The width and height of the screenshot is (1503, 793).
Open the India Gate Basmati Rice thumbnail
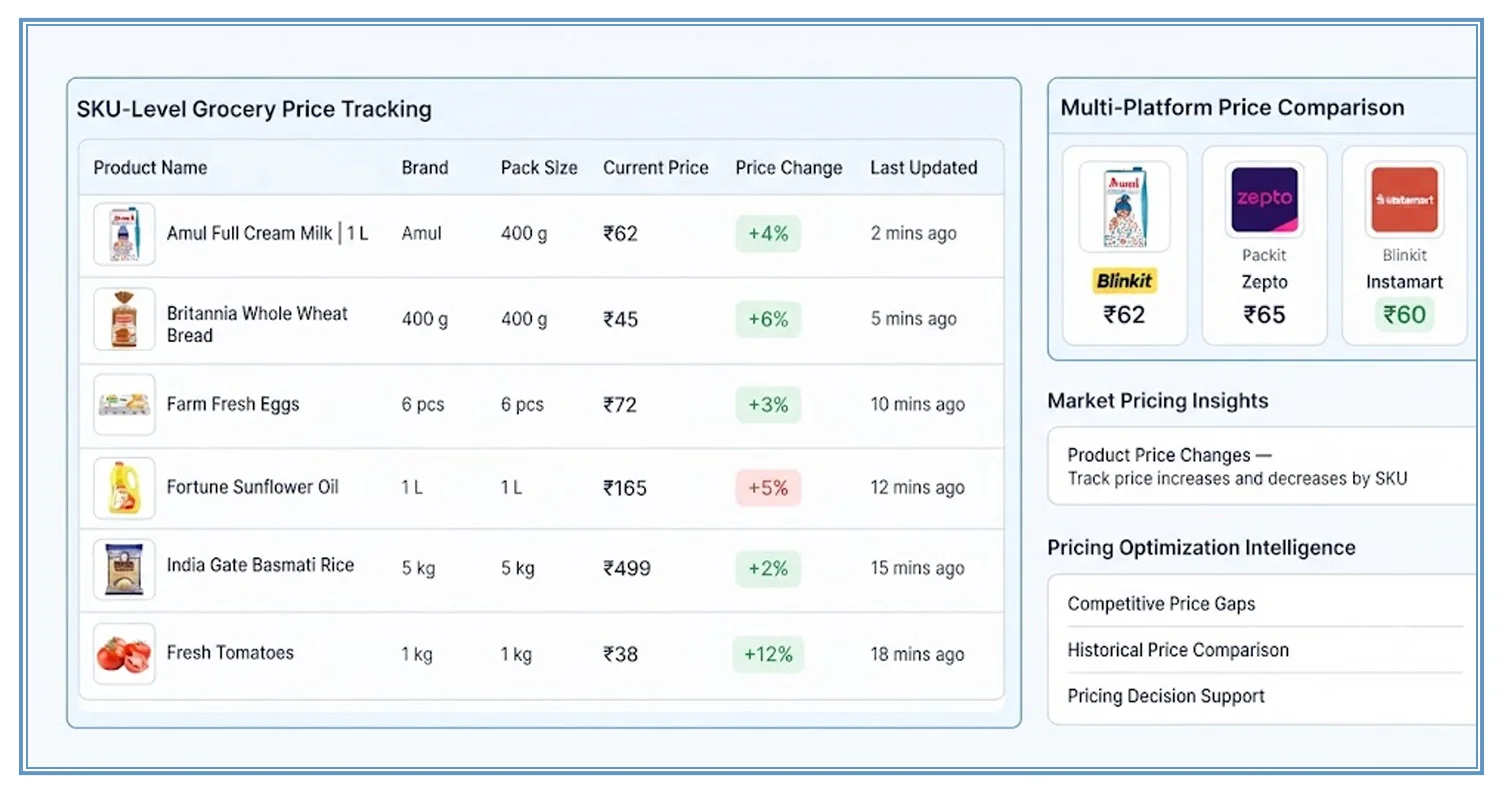pos(124,569)
